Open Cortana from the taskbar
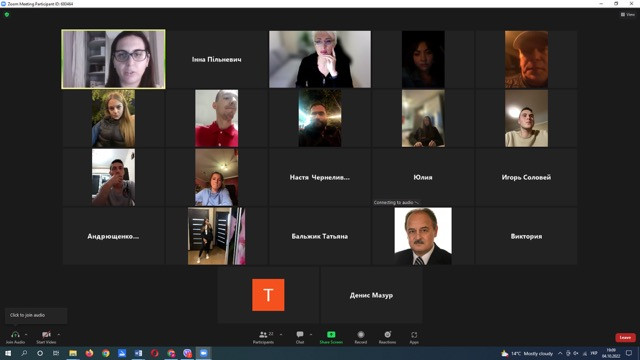The image size is (640, 360). (40, 353)
